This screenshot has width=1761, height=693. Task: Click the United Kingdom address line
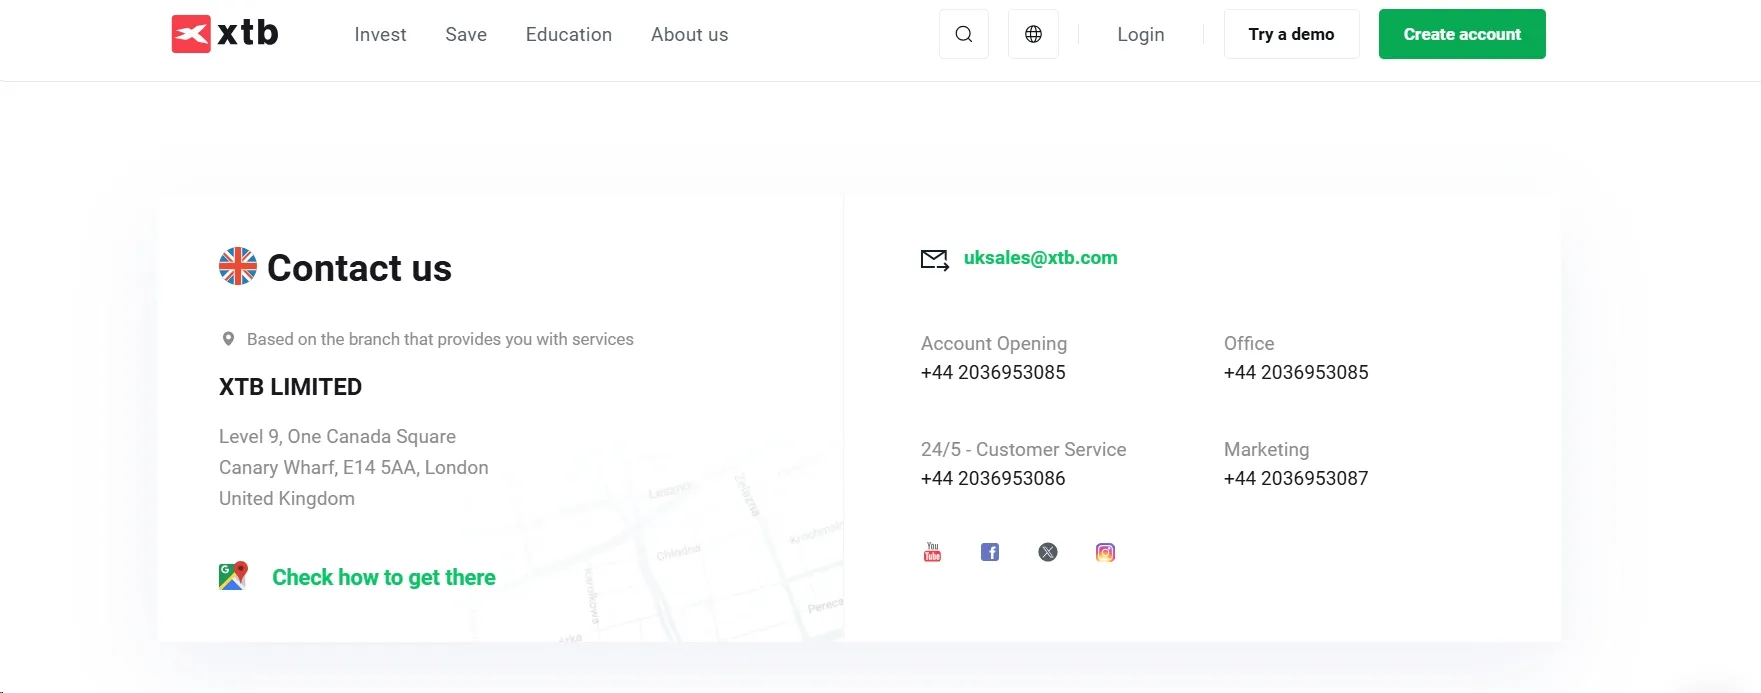pyautogui.click(x=287, y=498)
